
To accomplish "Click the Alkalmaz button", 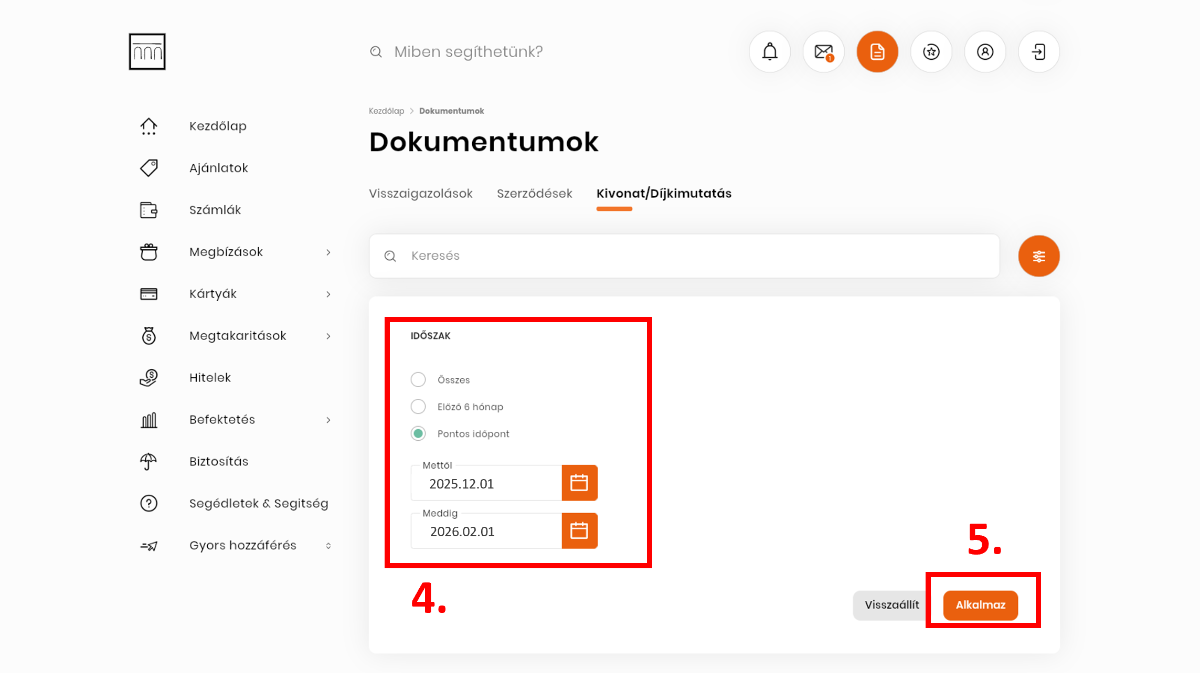I will 980,605.
